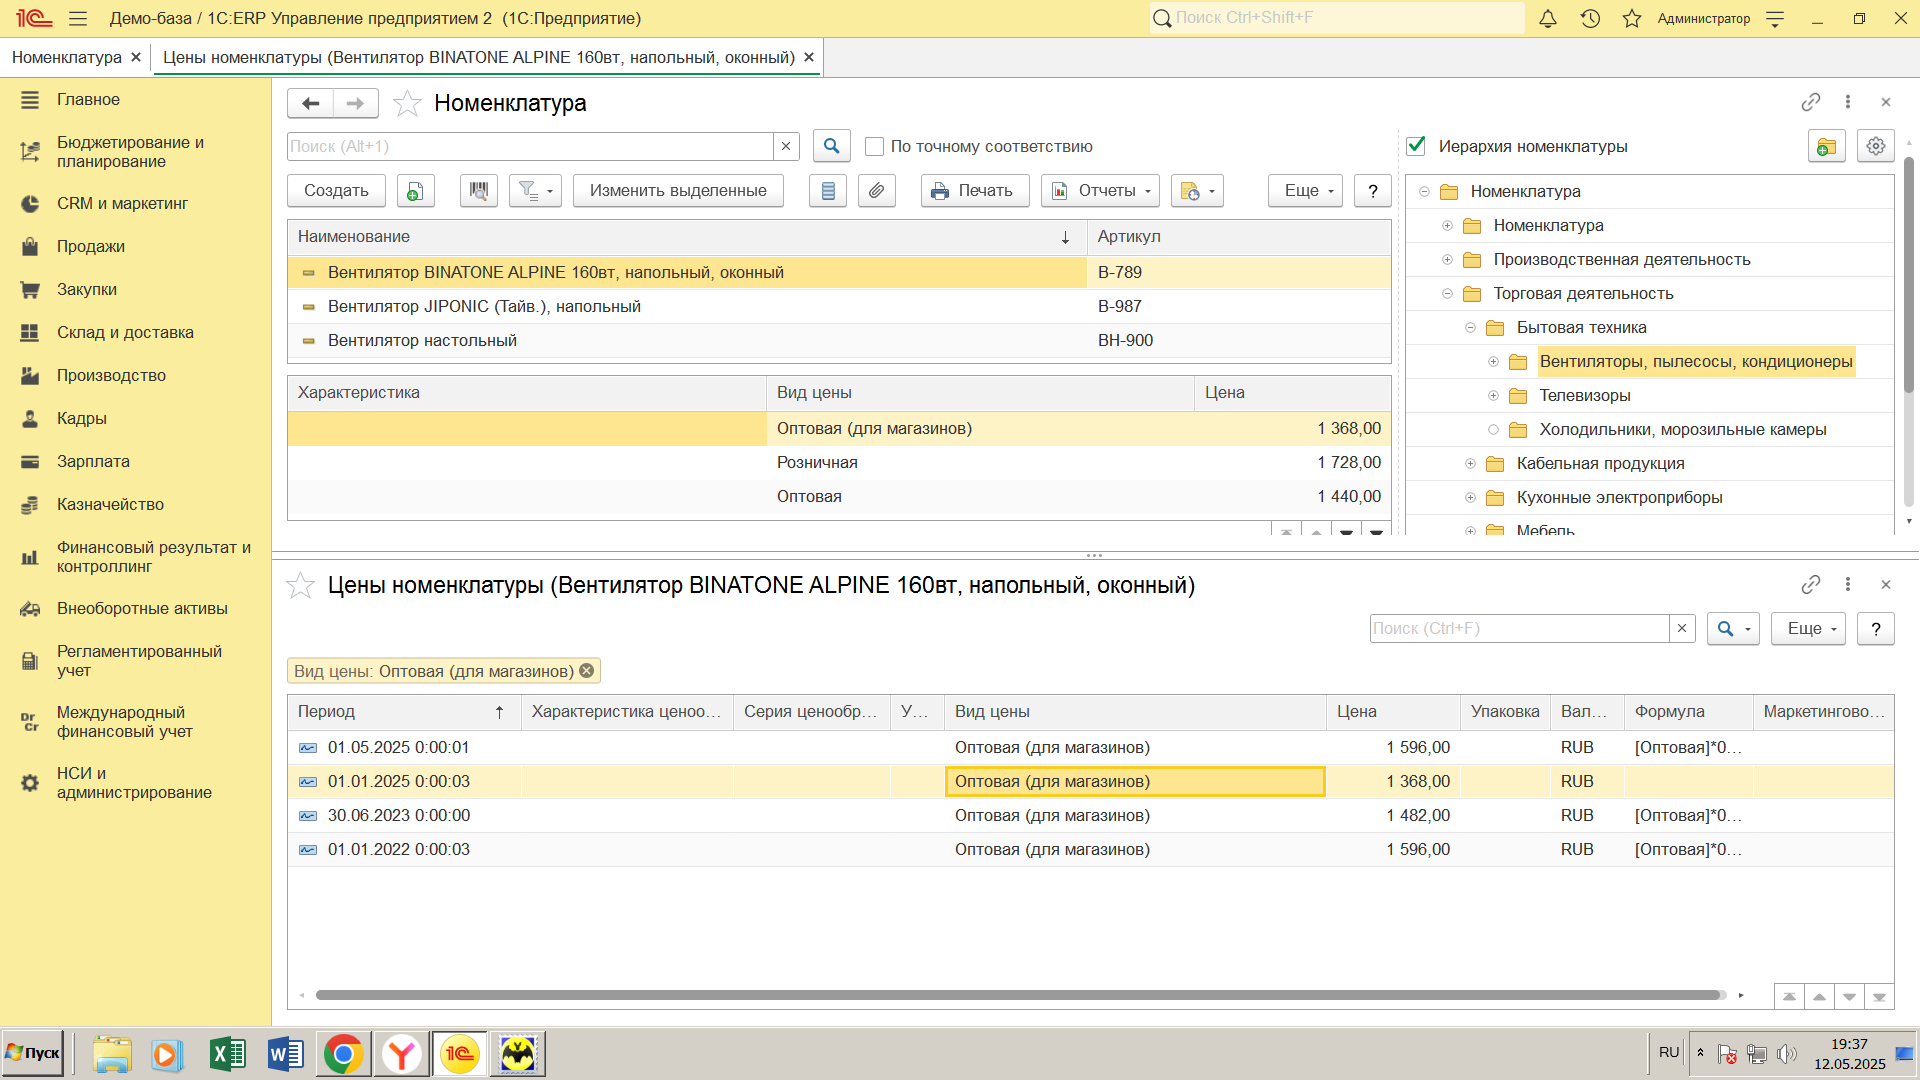Image resolution: width=1920 pixels, height=1080 pixels.
Task: Select Вентилятор JIPONIC (Тайв.), напольный row
Action: [839, 307]
